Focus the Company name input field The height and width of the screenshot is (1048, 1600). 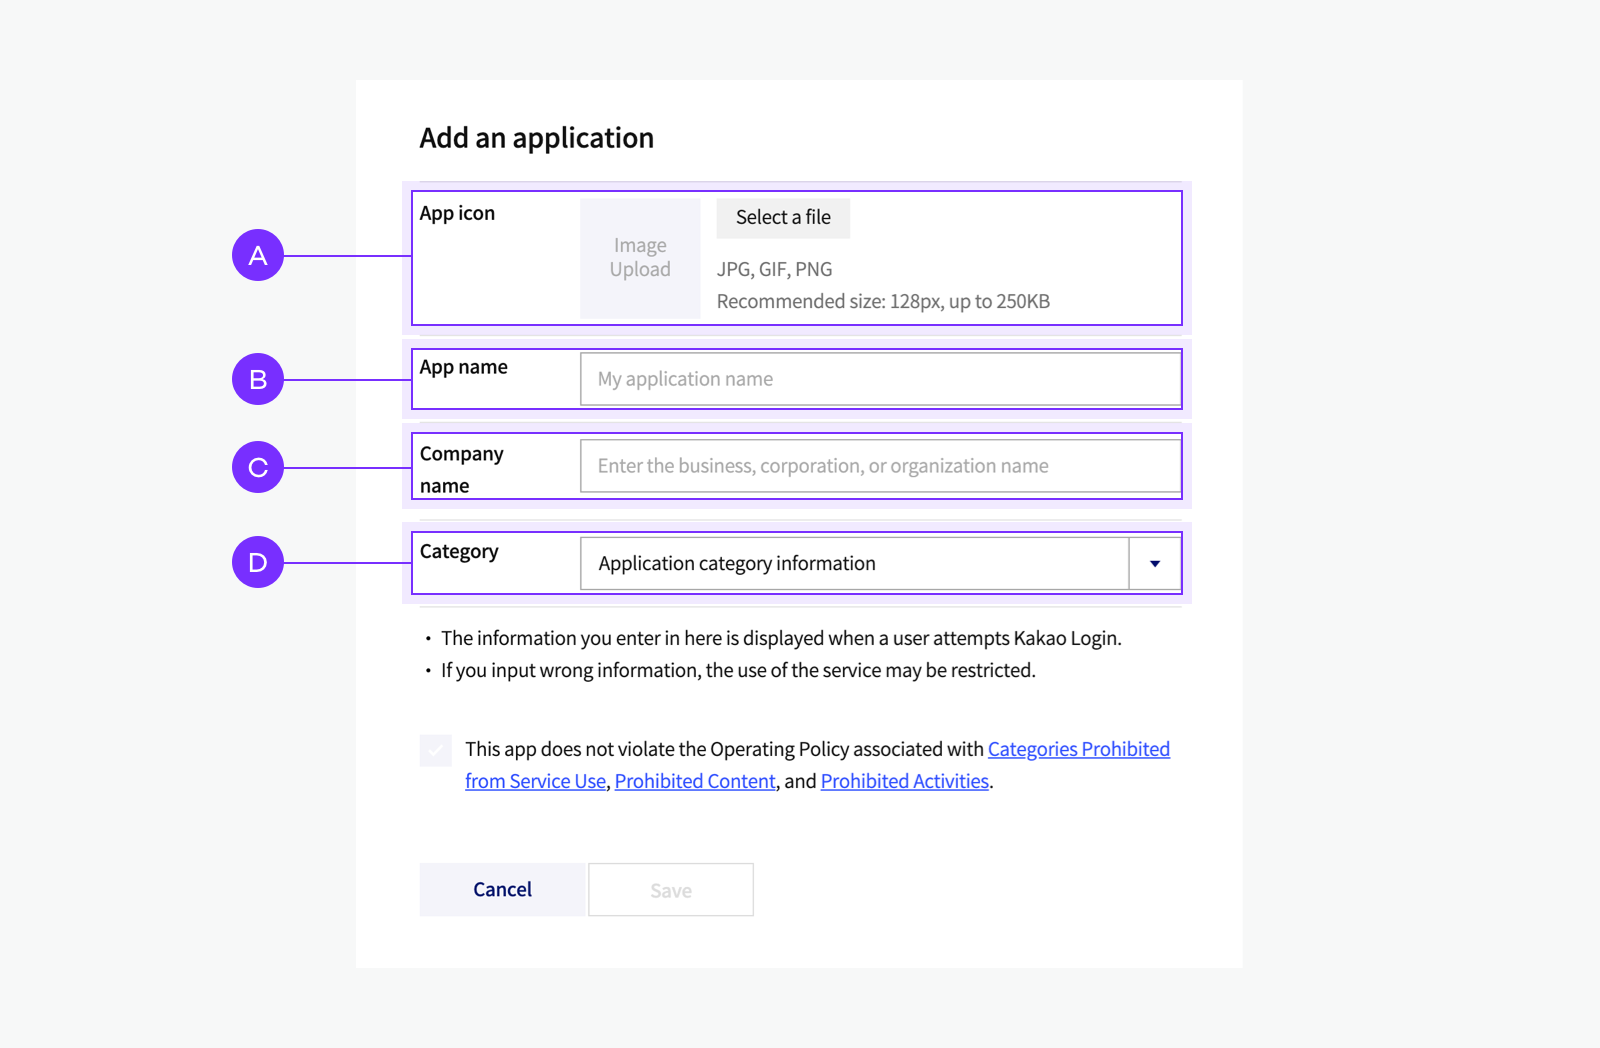(880, 466)
